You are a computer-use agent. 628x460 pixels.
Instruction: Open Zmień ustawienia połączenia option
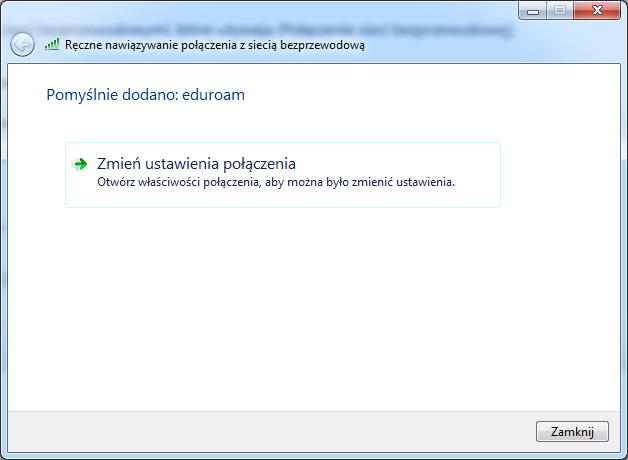click(x=283, y=175)
